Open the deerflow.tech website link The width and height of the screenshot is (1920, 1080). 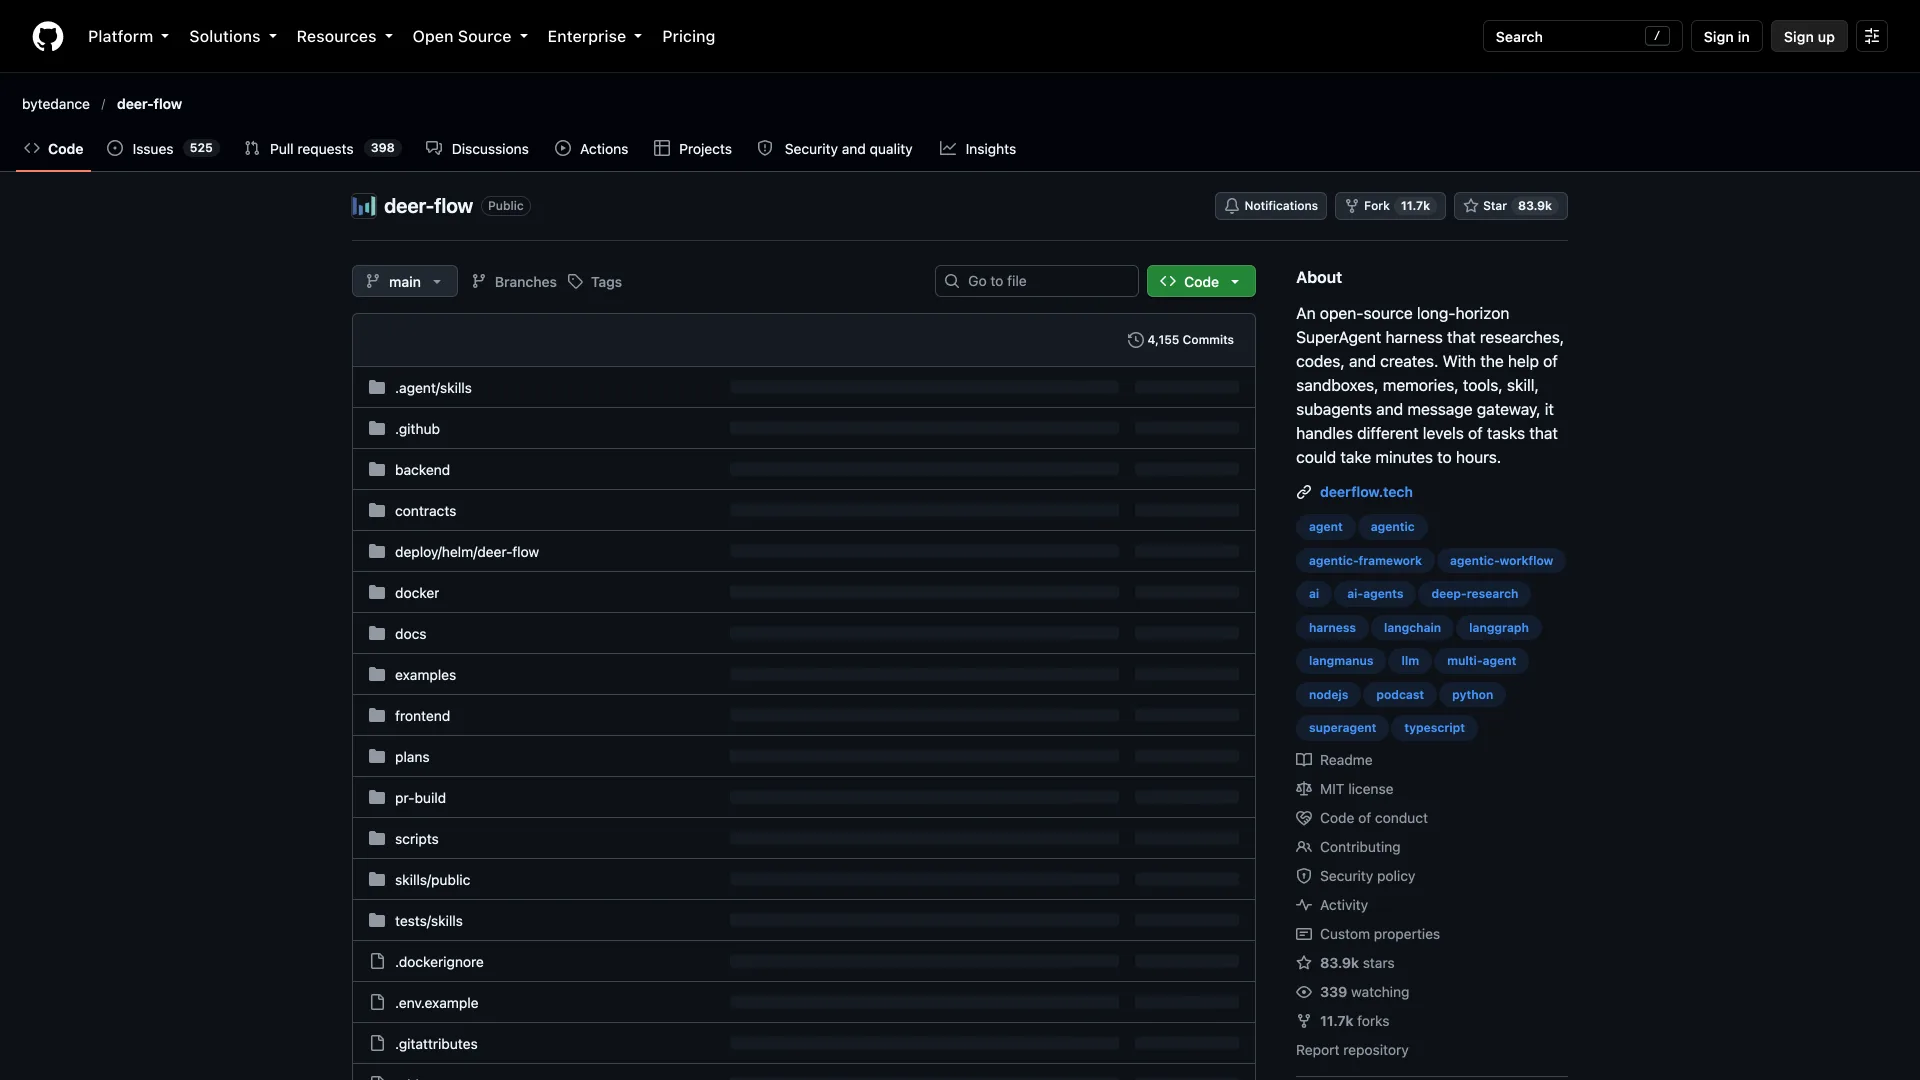coord(1366,492)
